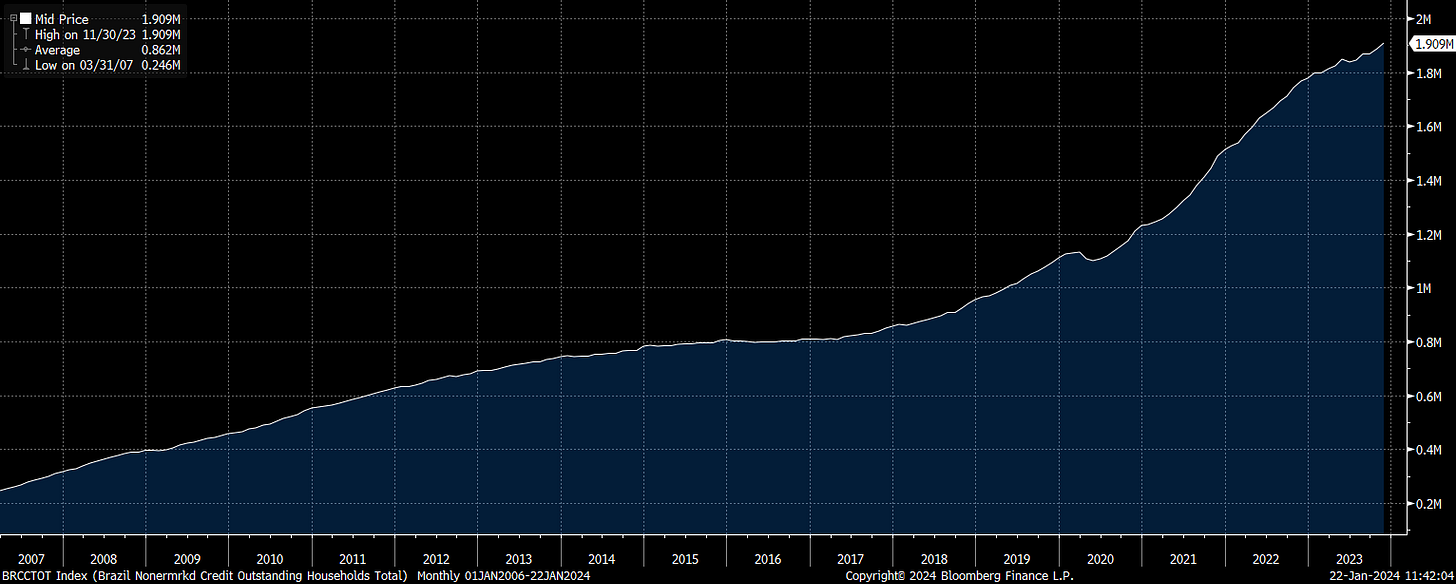Viewport: 1456px width, 584px height.
Task: Click the 2015 x-axis year label
Action: tap(685, 559)
